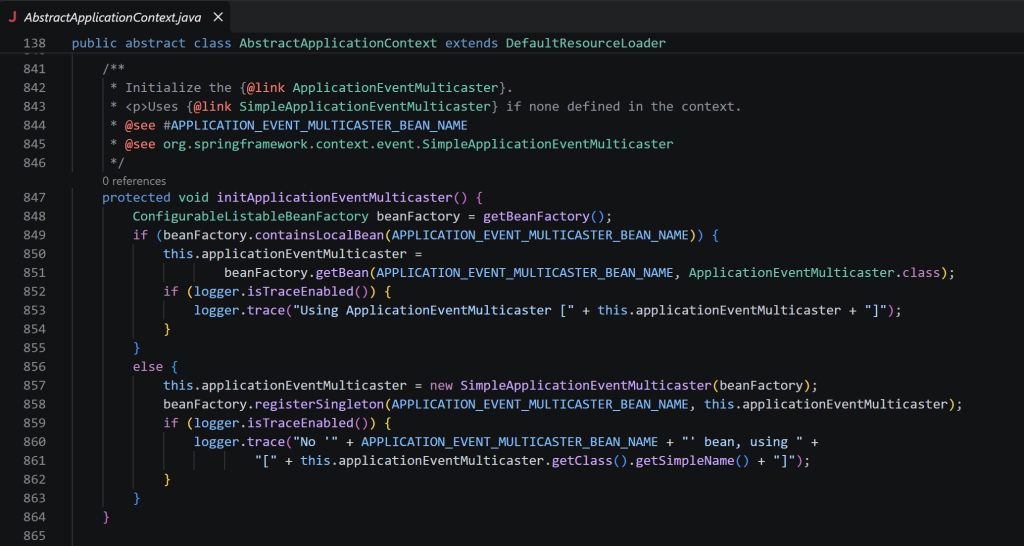Click line number 865 in the gutter

(x=35, y=536)
